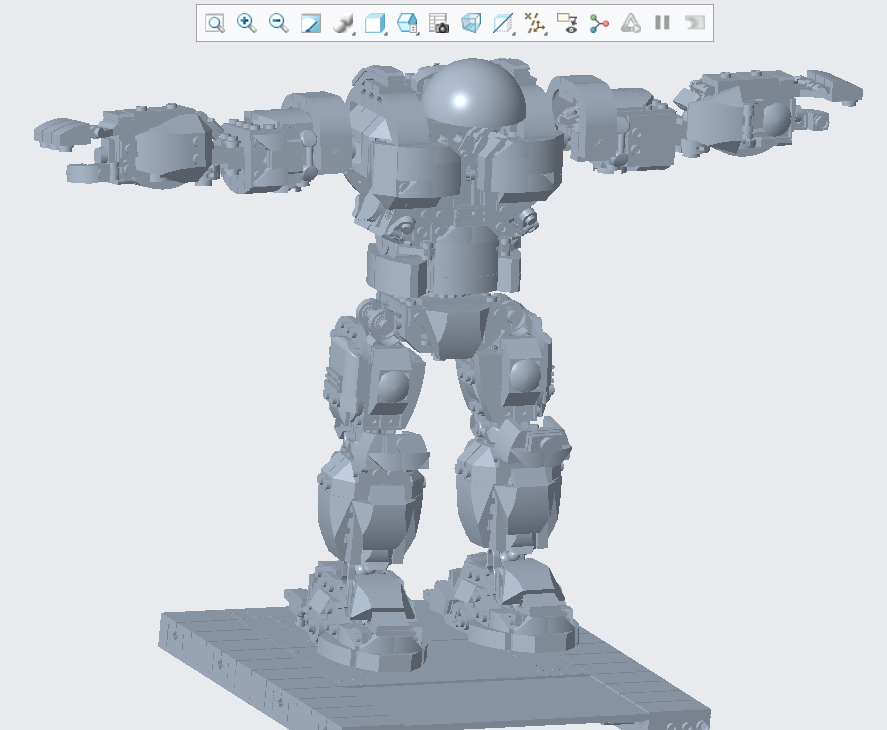This screenshot has height=730, width=887.
Task: Toggle the Spin Center nodes icon
Action: [599, 23]
